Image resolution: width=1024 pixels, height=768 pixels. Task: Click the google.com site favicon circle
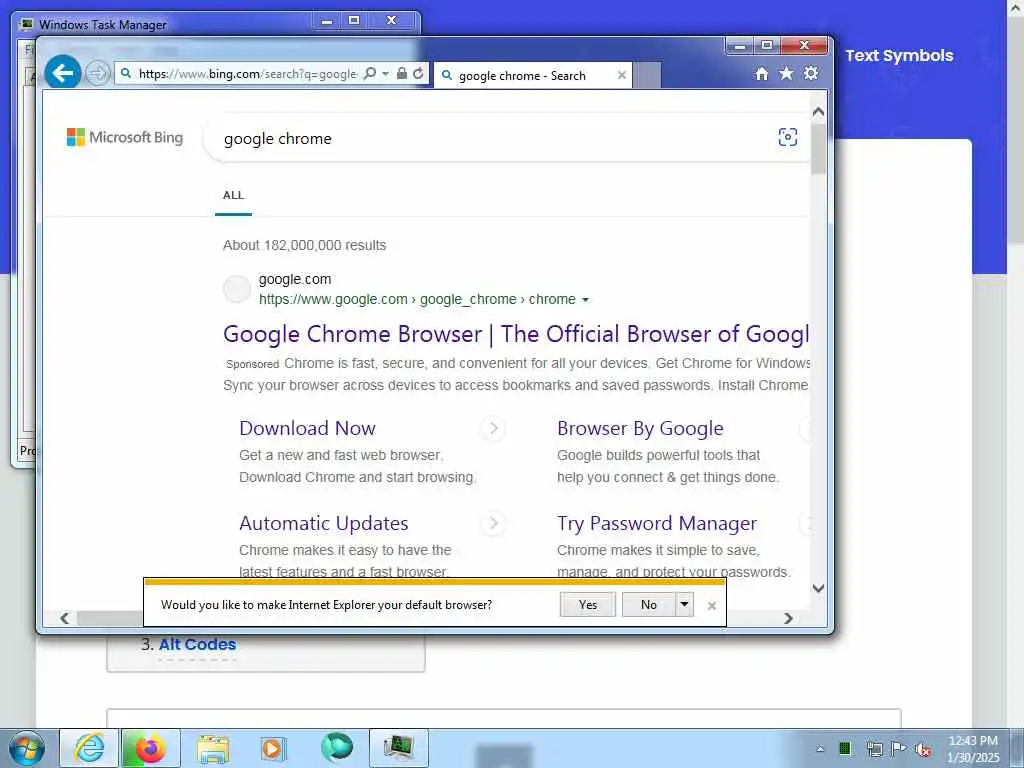click(x=236, y=289)
